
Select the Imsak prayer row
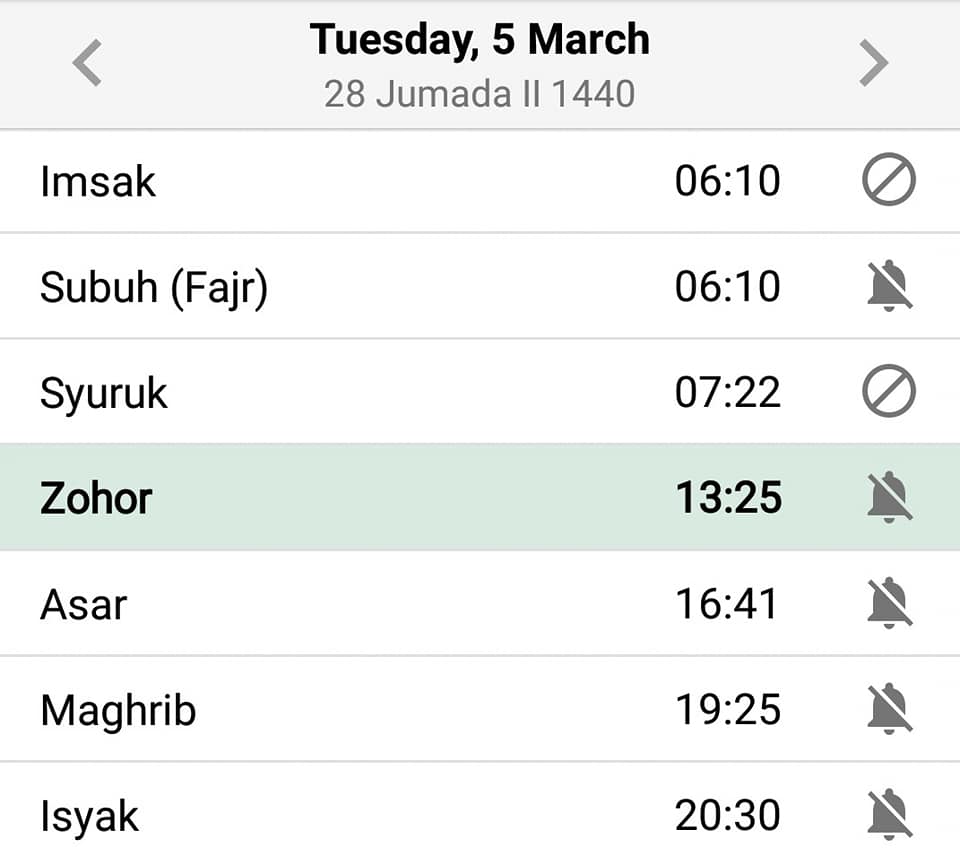480,181
